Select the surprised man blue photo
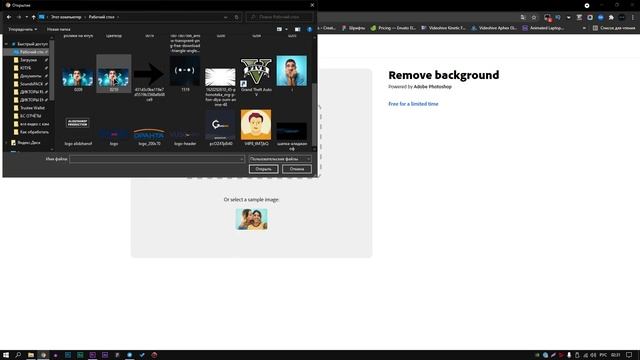The height and width of the screenshot is (360, 640). tap(291, 71)
